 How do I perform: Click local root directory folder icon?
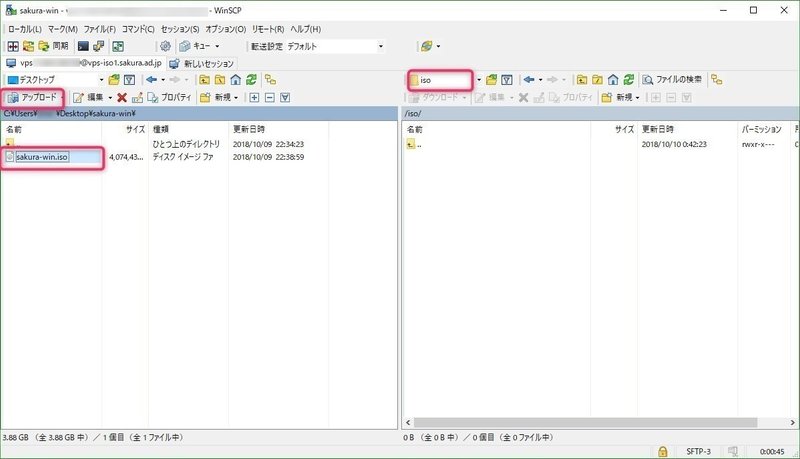tap(220, 80)
